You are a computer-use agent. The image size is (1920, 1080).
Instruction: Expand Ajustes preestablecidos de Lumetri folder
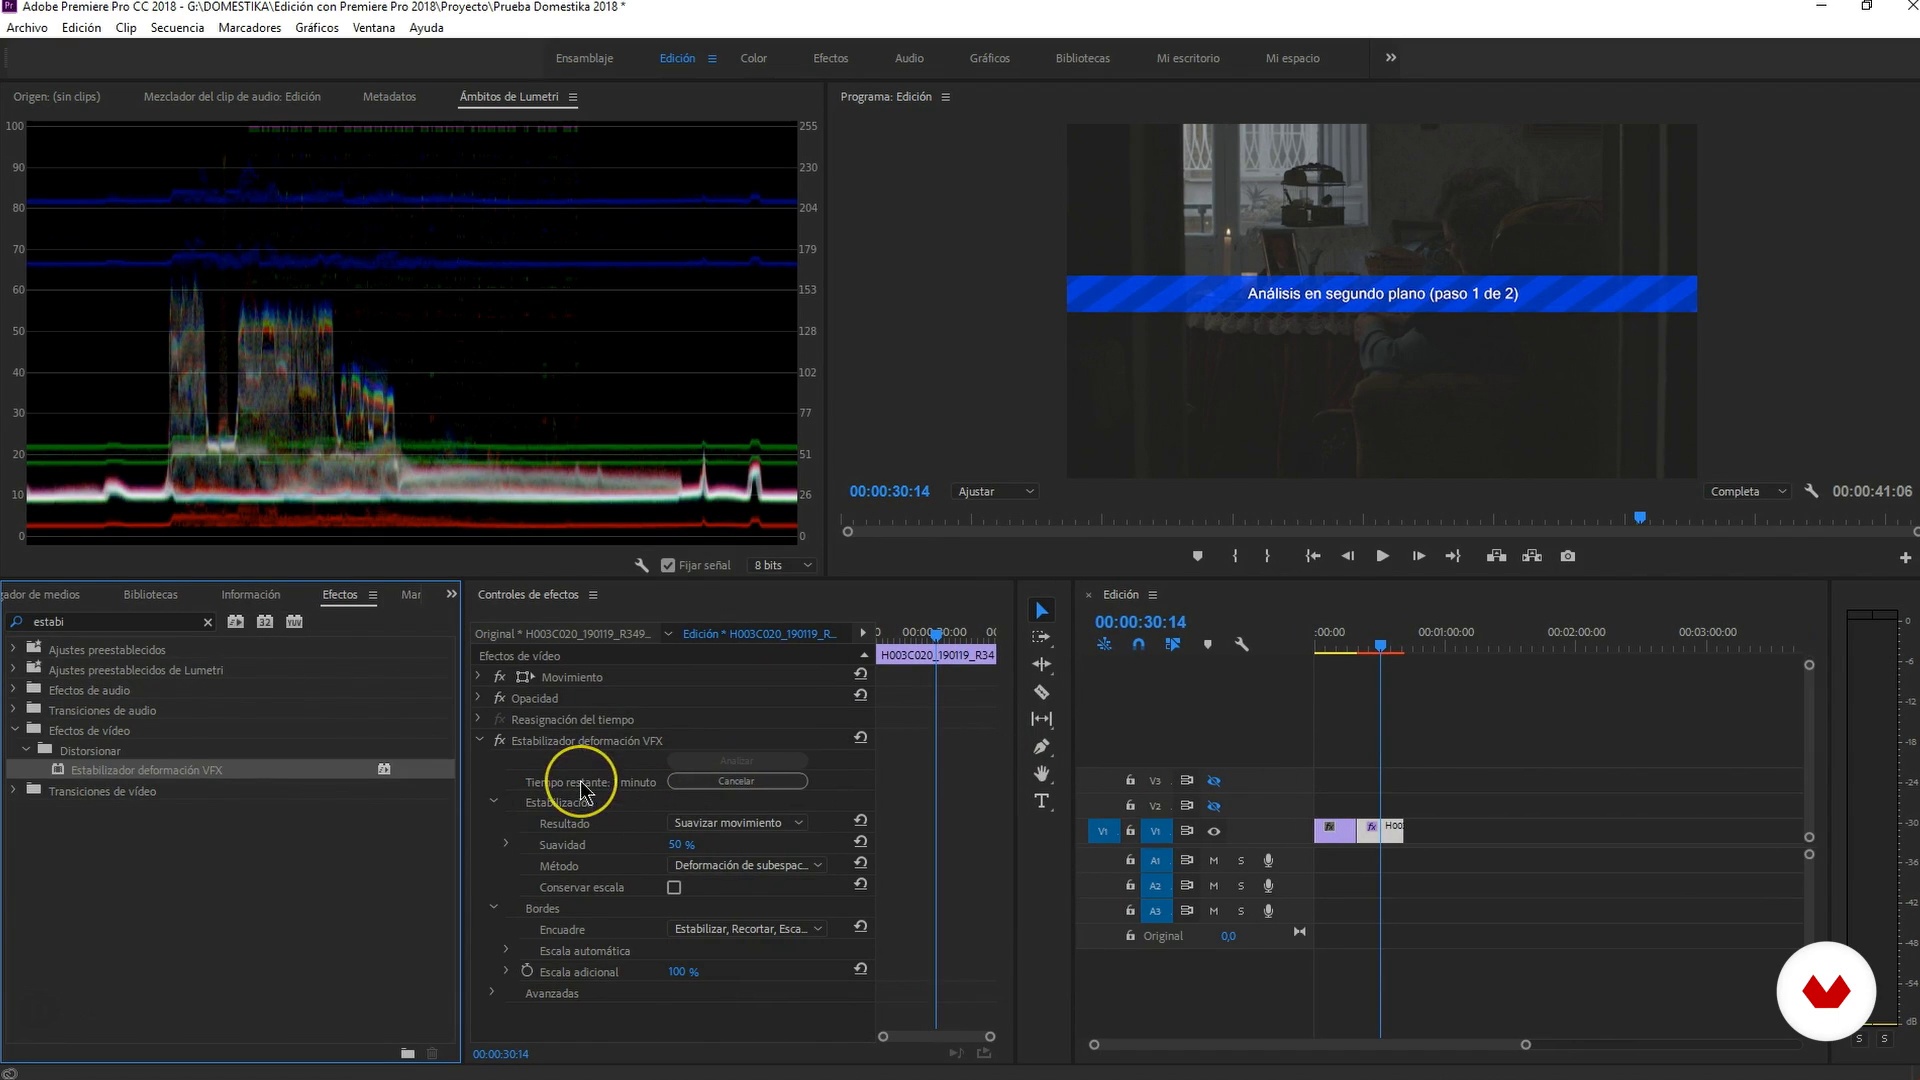point(13,669)
